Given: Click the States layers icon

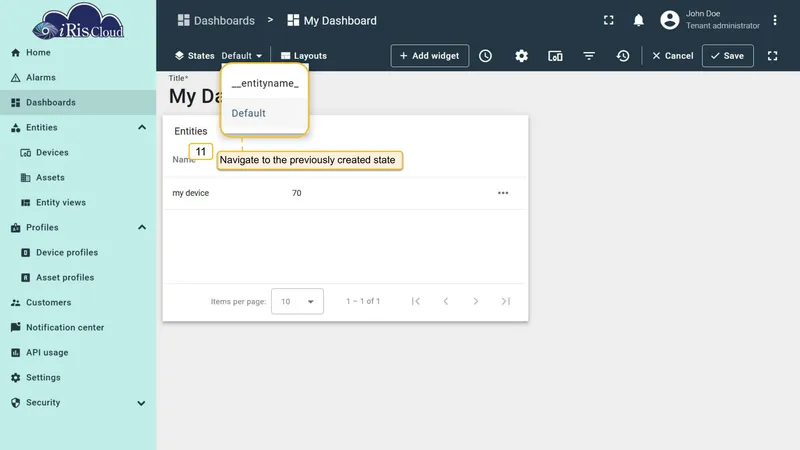Looking at the screenshot, I should pos(179,56).
